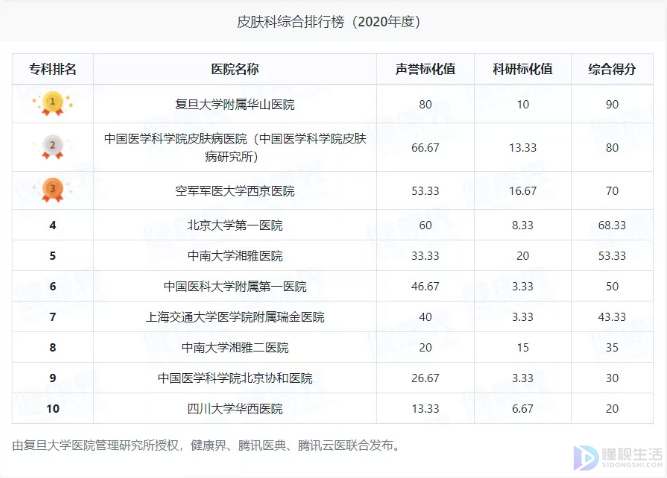Image resolution: width=667 pixels, height=478 pixels.
Task: Click the silver rank 2 medal icon
Action: point(52,147)
